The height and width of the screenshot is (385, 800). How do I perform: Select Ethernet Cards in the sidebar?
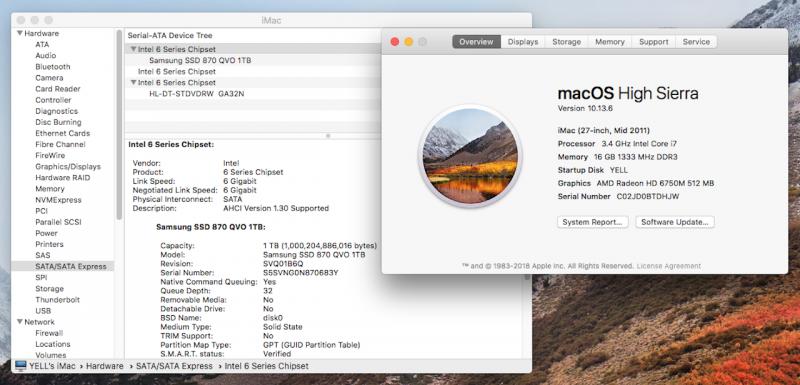pyautogui.click(x=62, y=133)
